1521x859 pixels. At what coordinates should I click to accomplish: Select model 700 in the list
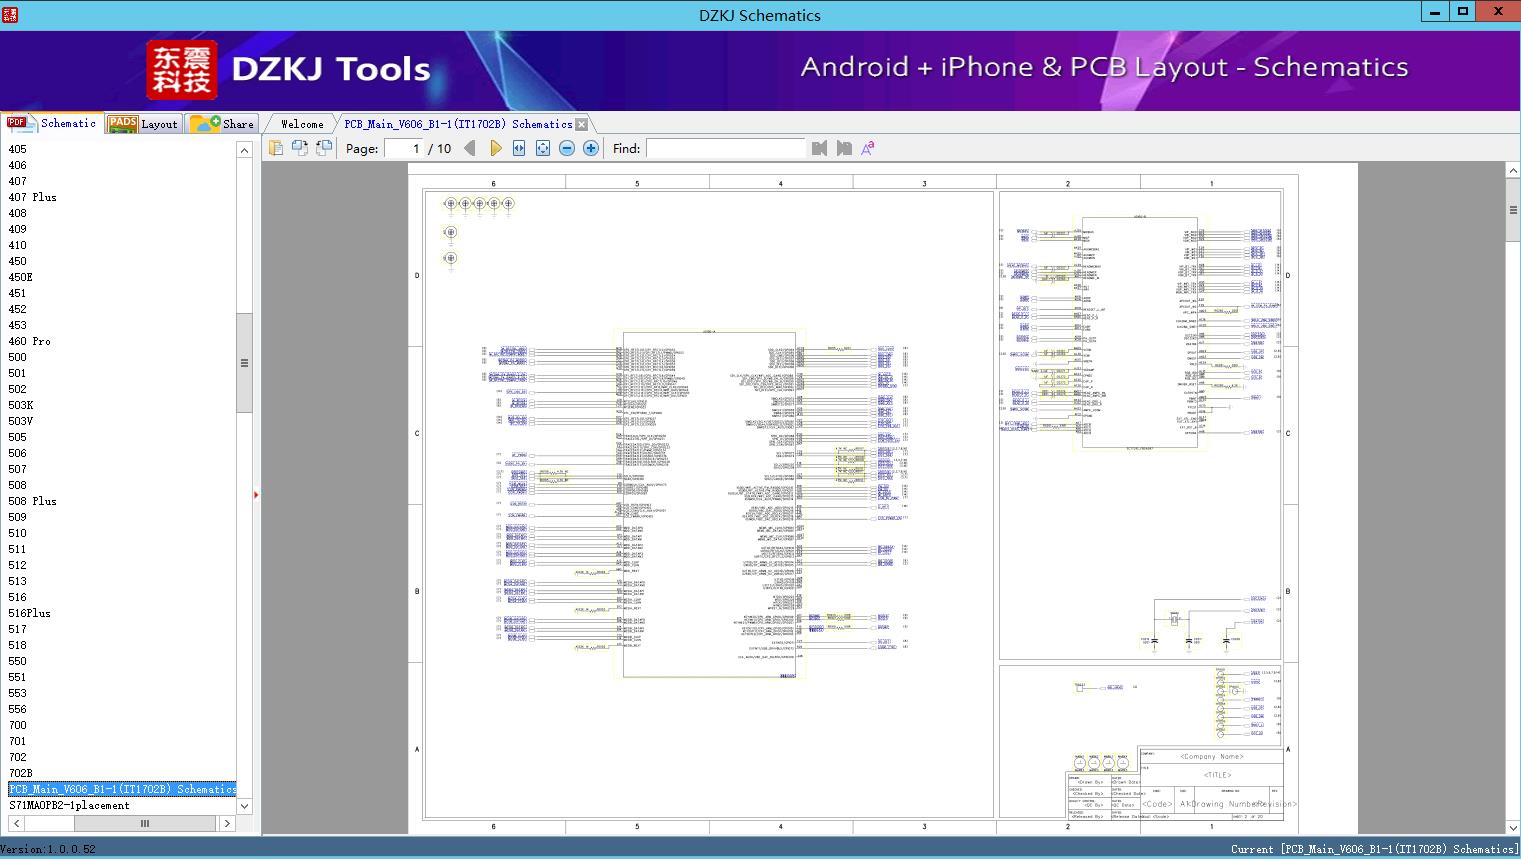tap(18, 725)
